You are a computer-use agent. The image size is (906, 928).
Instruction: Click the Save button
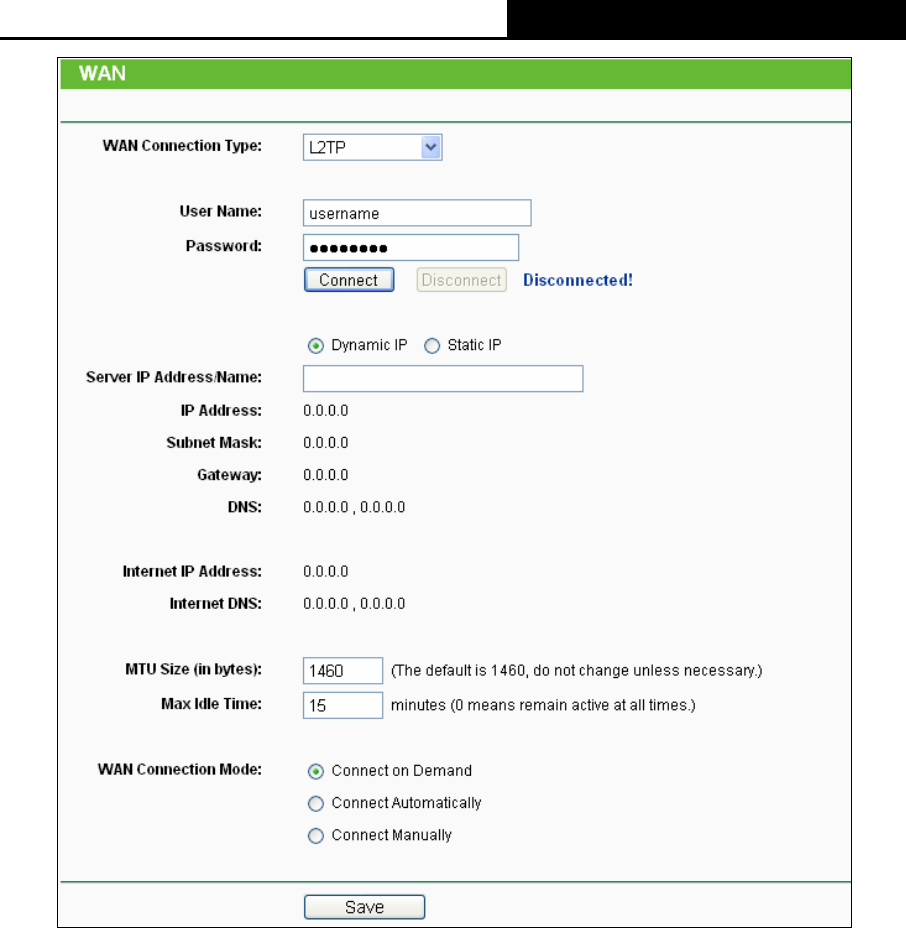point(365,907)
